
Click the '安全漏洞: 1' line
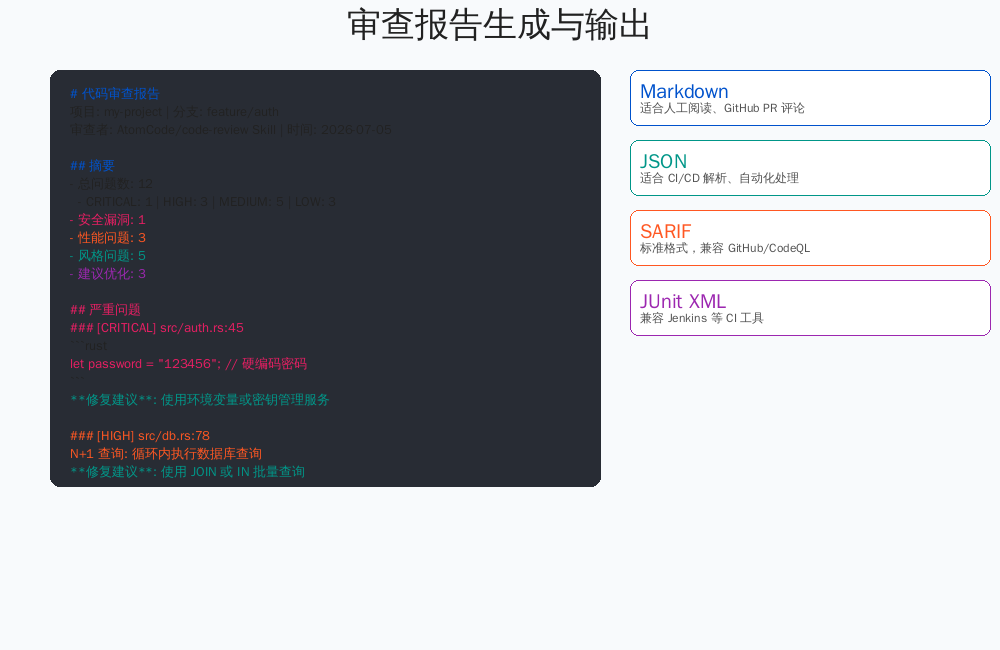(108, 220)
